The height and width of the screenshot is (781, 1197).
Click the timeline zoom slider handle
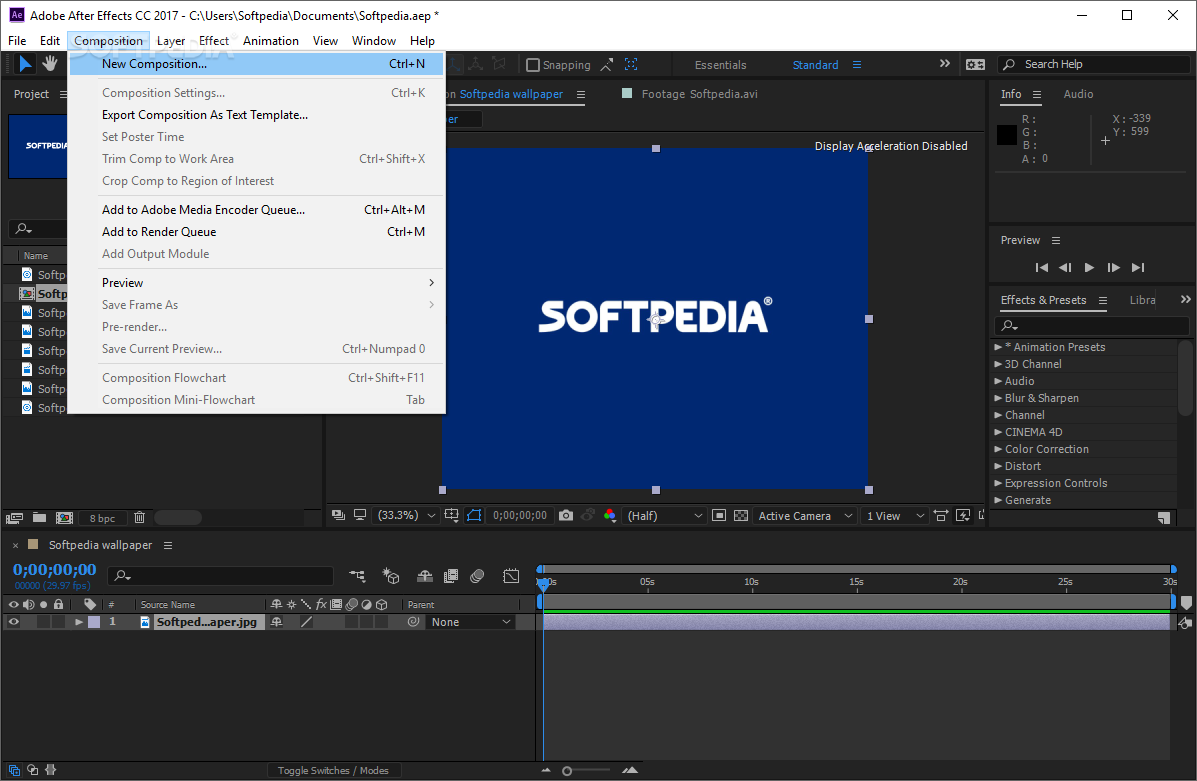[567, 771]
